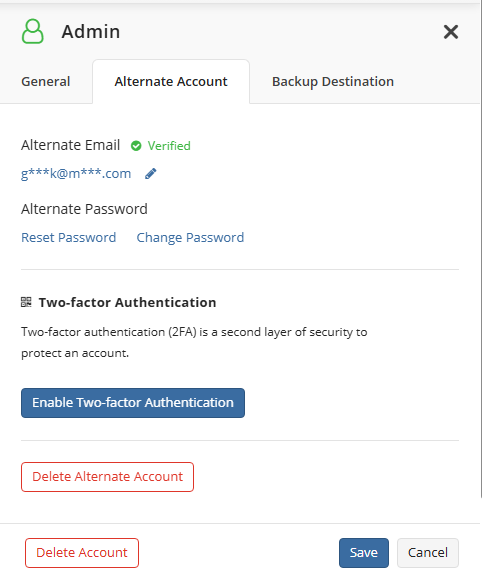This screenshot has height=577, width=482.
Task: Cancel and discard changes
Action: (428, 553)
